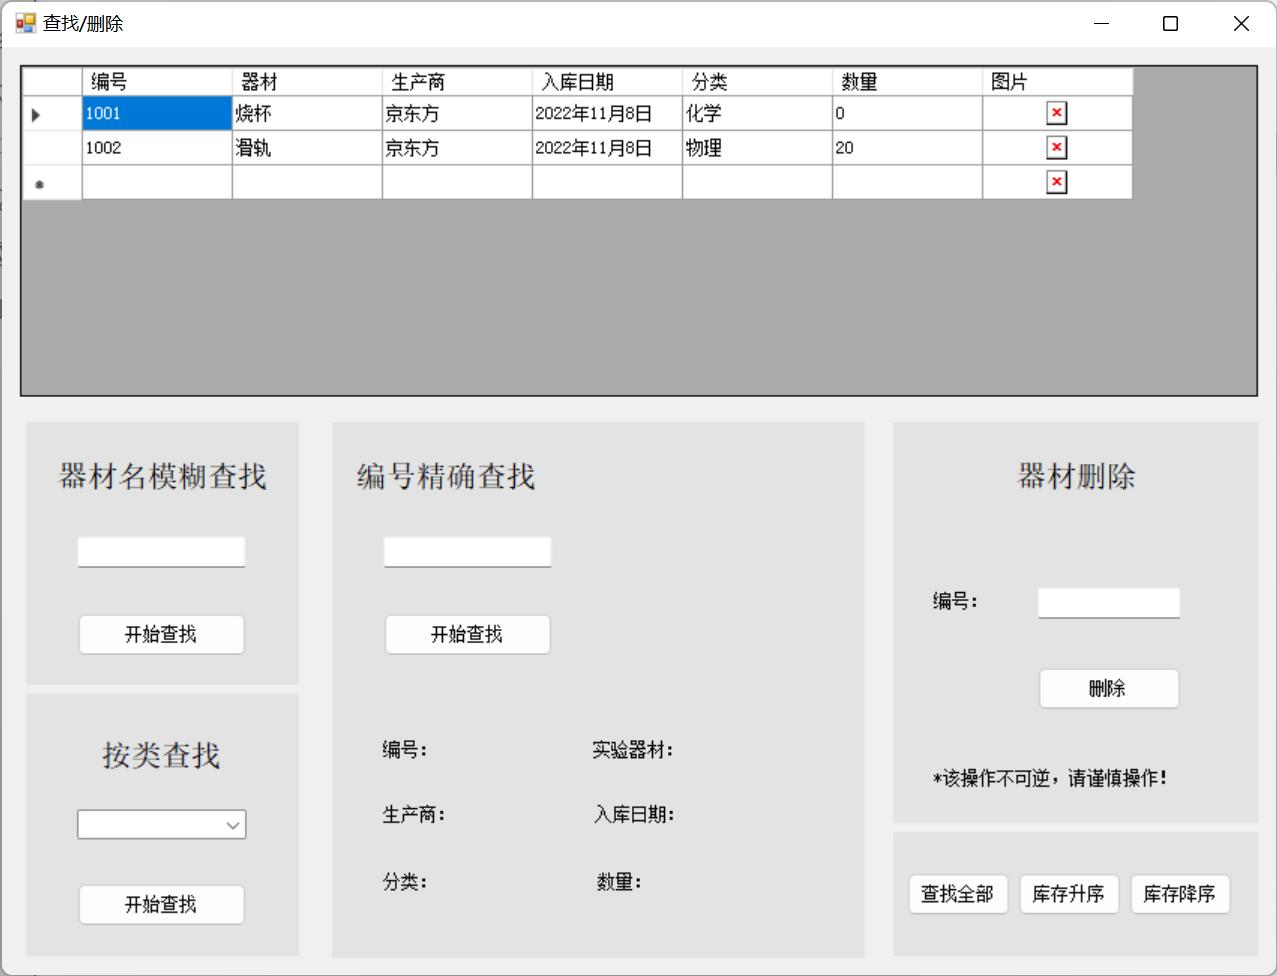Click the 编号精确查找 input field

[467, 552]
